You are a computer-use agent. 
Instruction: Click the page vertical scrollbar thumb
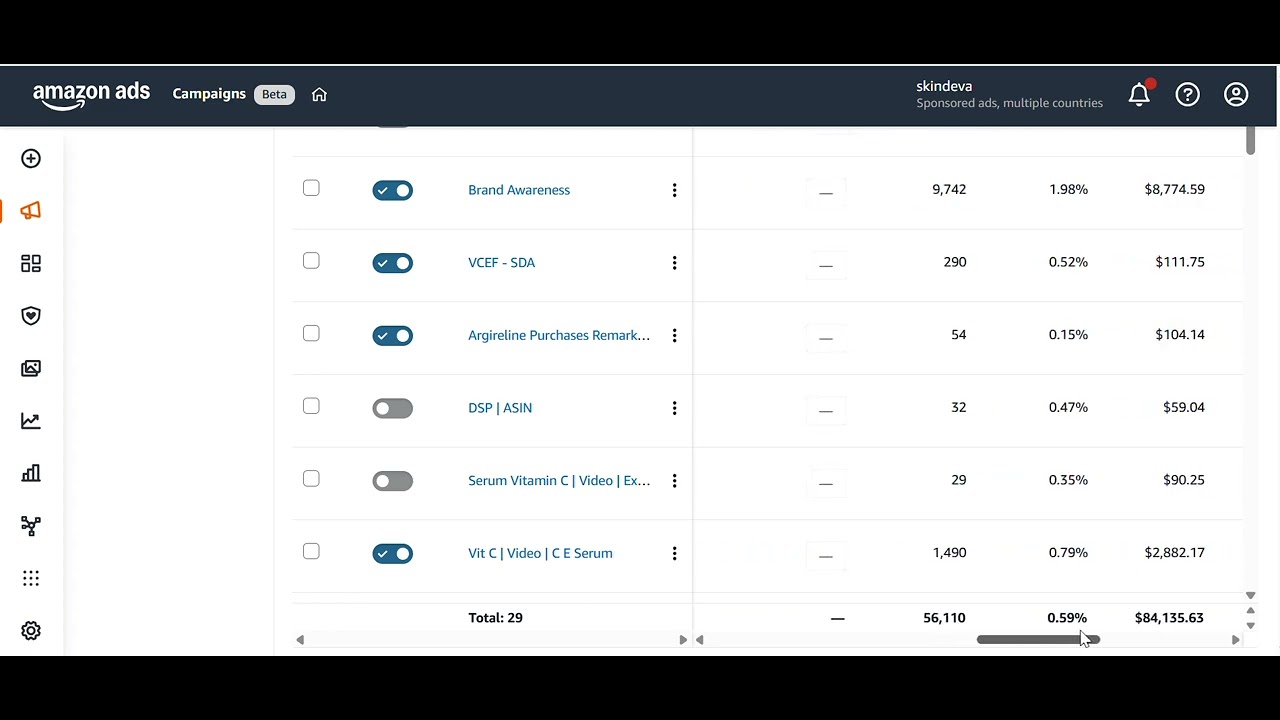(x=1250, y=141)
